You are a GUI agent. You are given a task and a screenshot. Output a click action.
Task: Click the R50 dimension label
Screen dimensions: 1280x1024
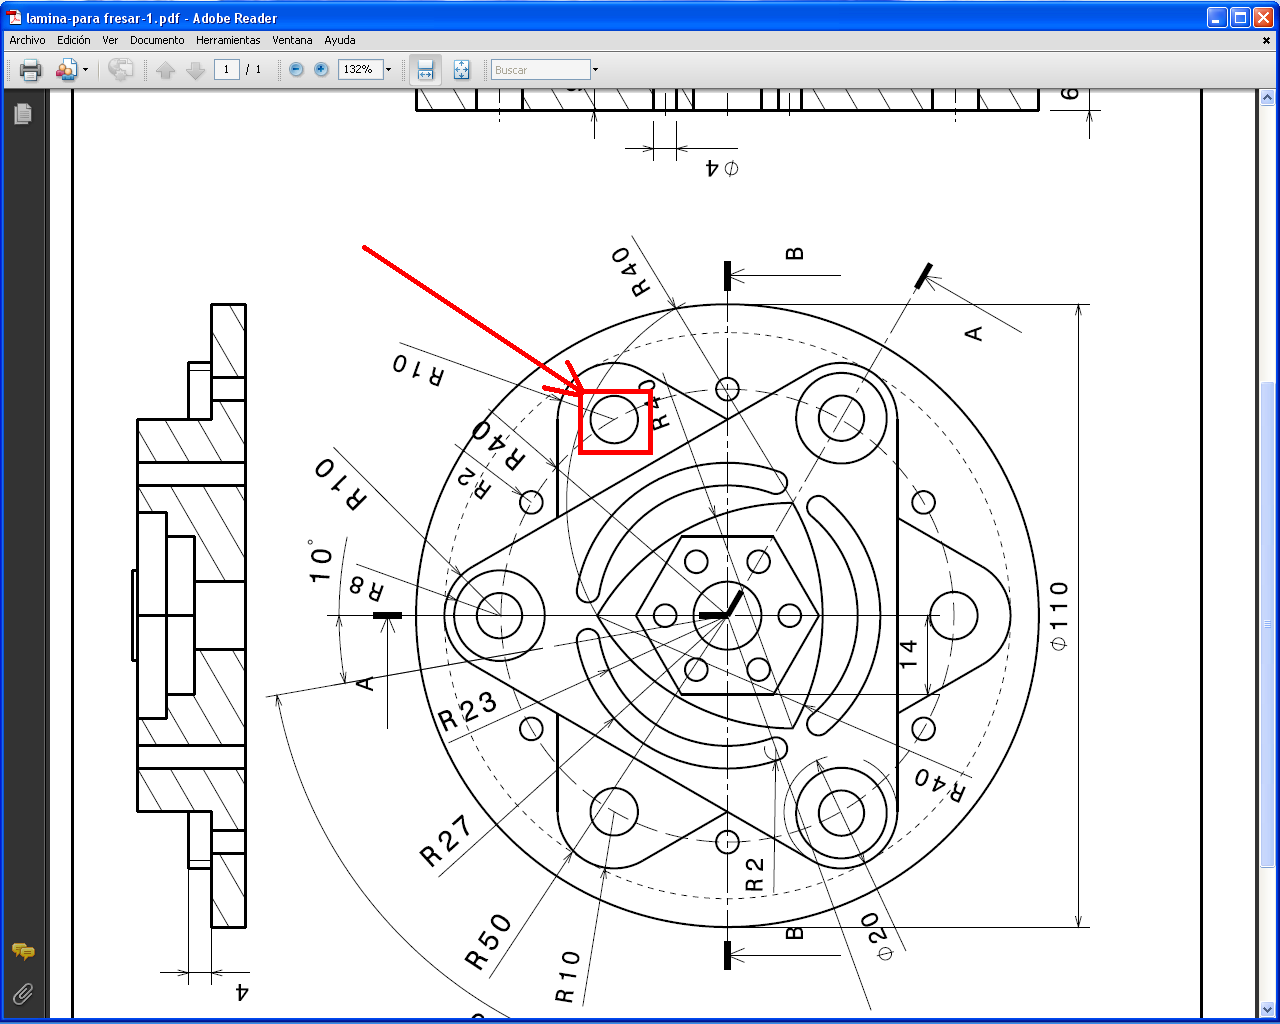[489, 942]
